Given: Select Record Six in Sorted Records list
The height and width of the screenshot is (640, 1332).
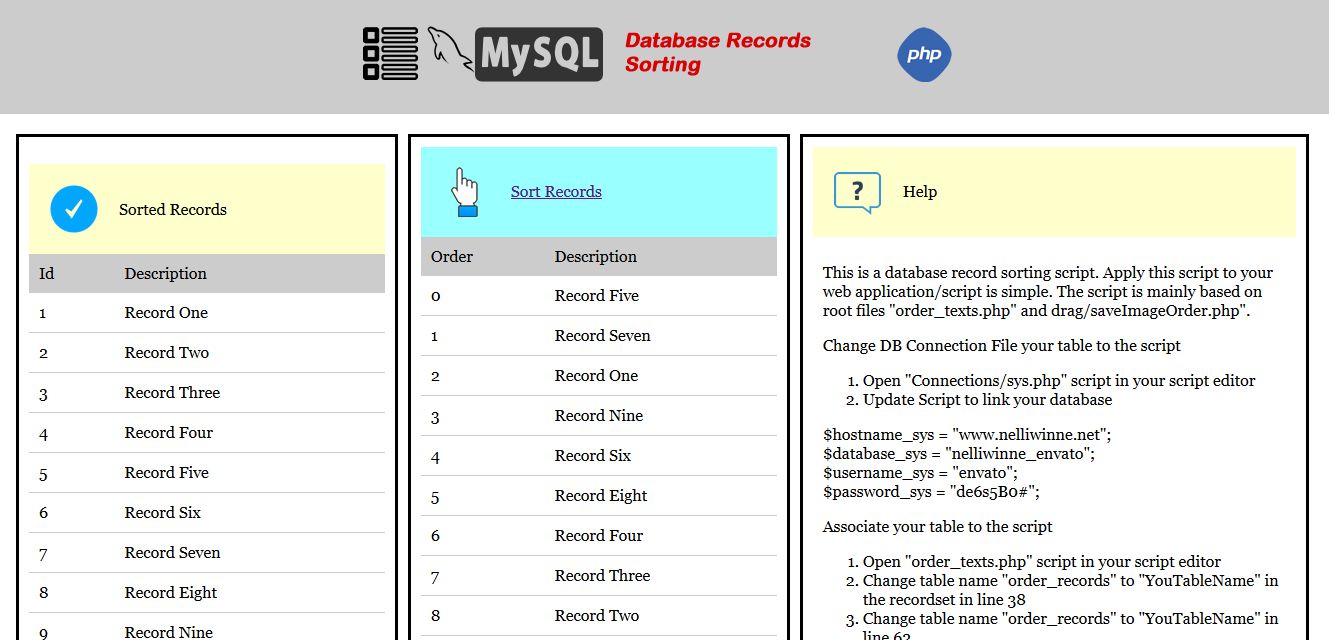Looking at the screenshot, I should pos(163,513).
